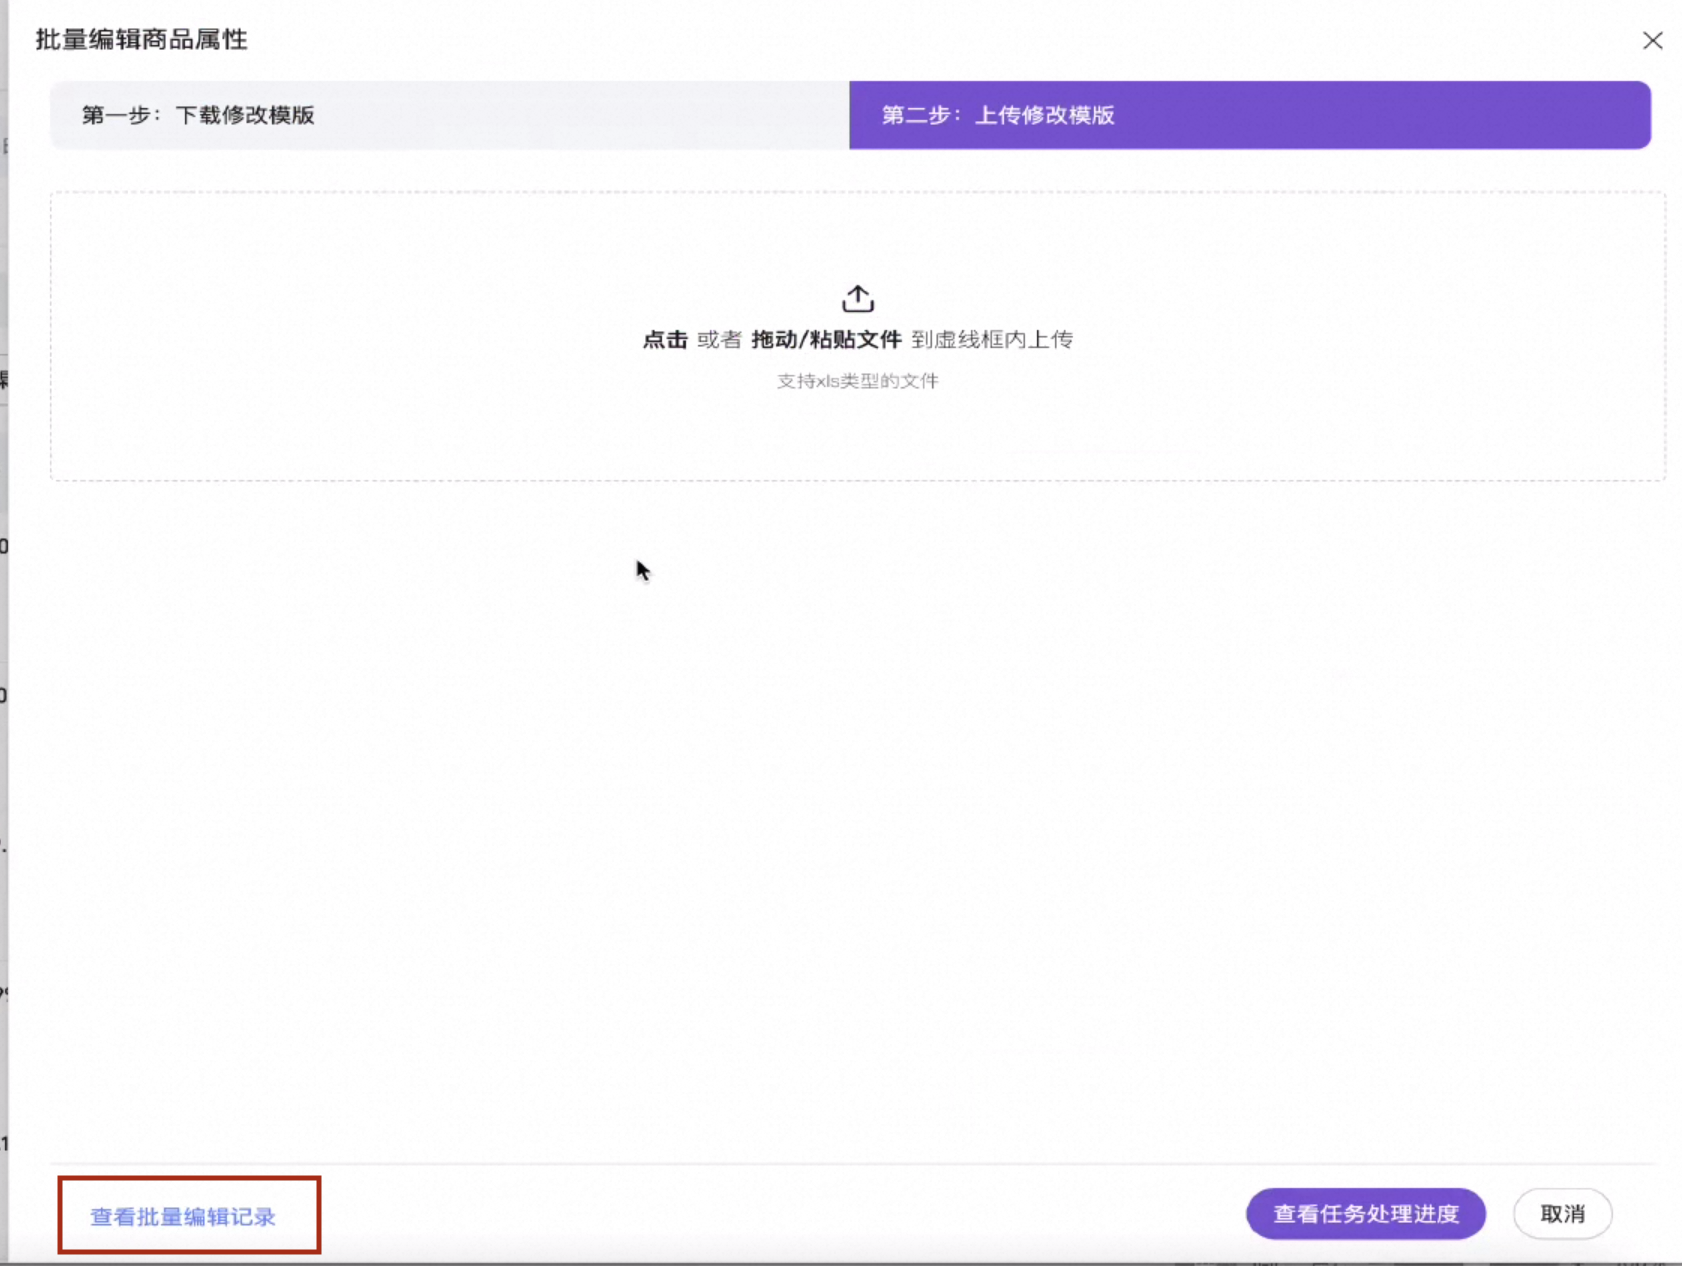Open the 查看批量编辑记录 link
Image resolution: width=1682 pixels, height=1266 pixels.
(x=183, y=1216)
